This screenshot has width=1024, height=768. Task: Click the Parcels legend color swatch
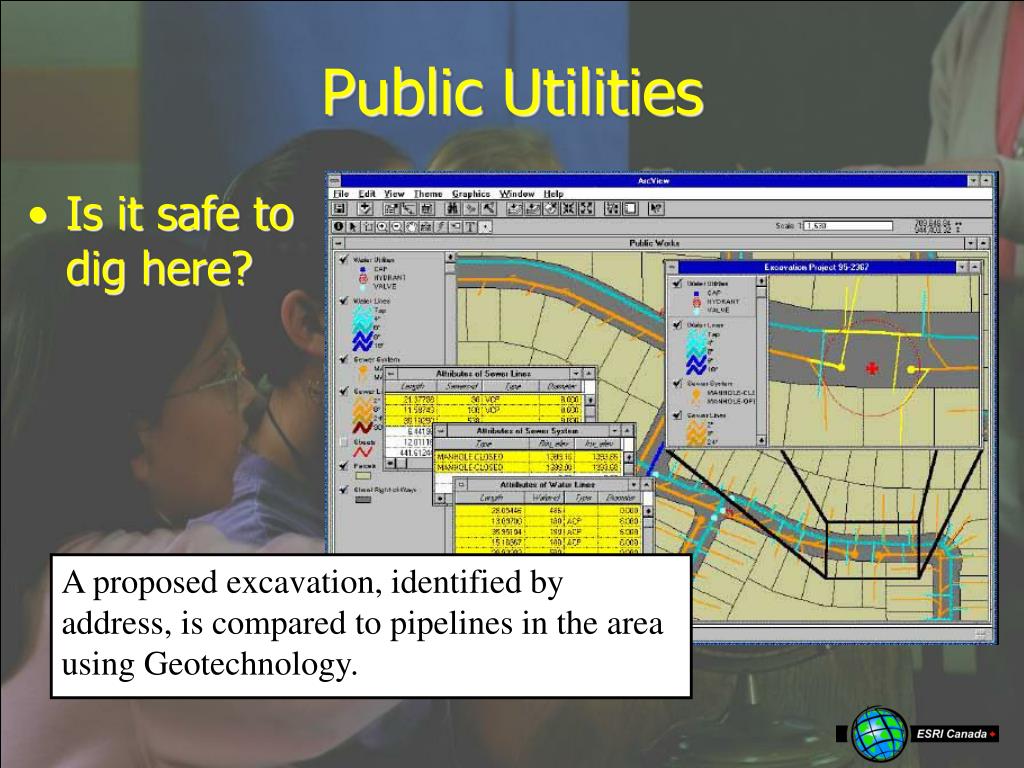362,476
